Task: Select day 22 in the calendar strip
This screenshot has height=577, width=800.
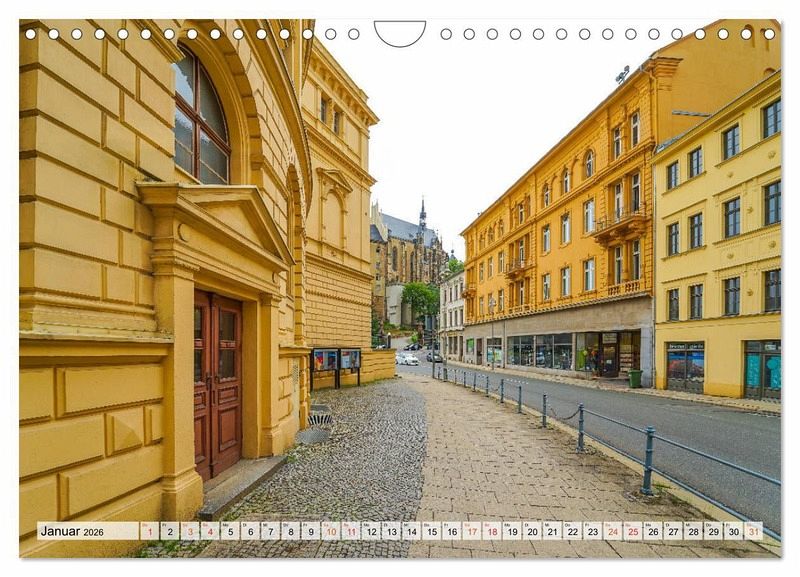Action: point(573,531)
